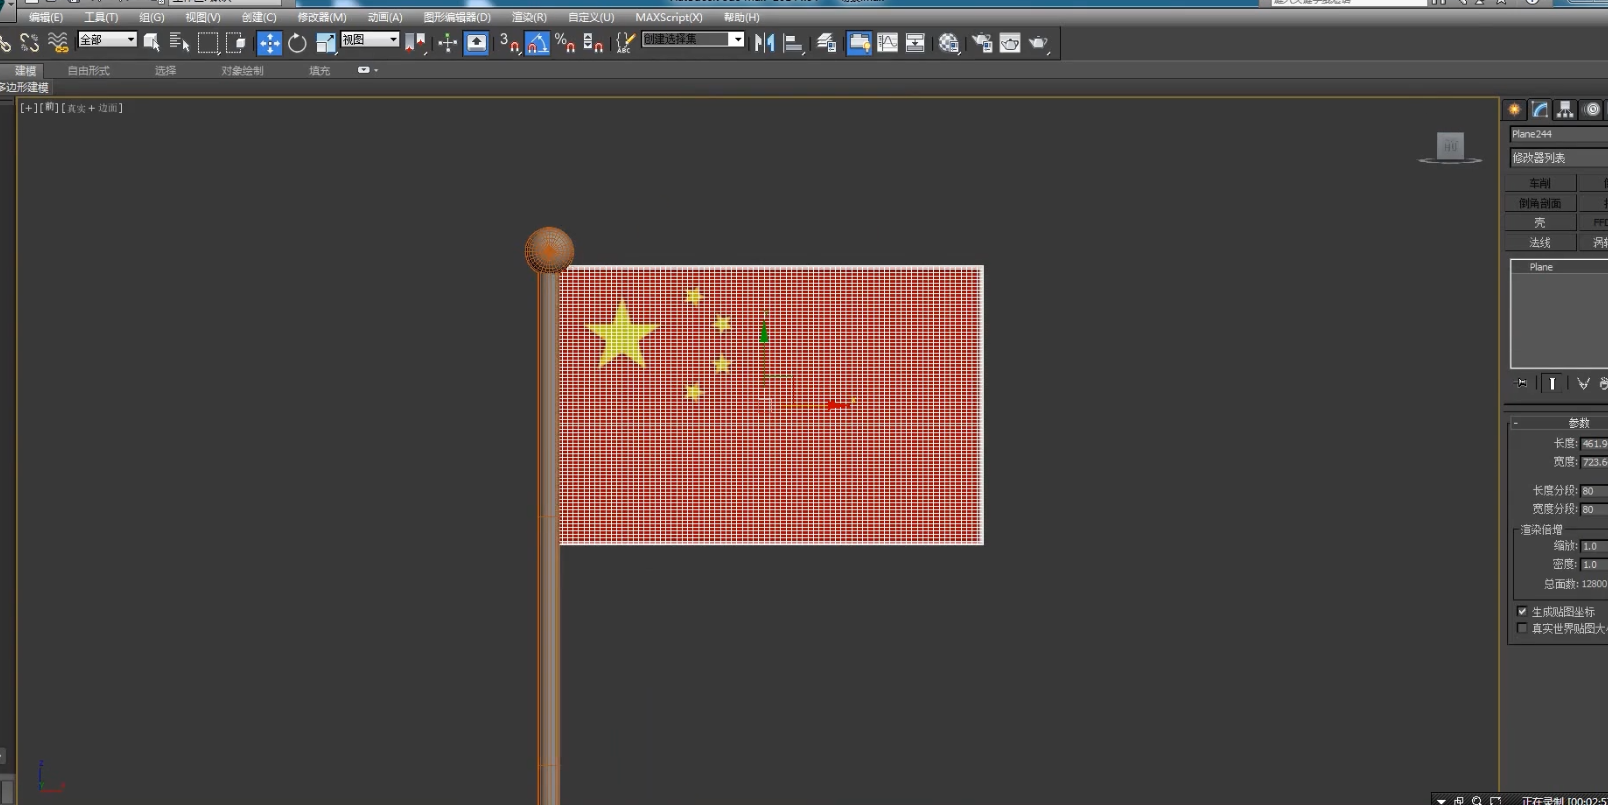Open the MAXScript(X) menu

pyautogui.click(x=669, y=17)
